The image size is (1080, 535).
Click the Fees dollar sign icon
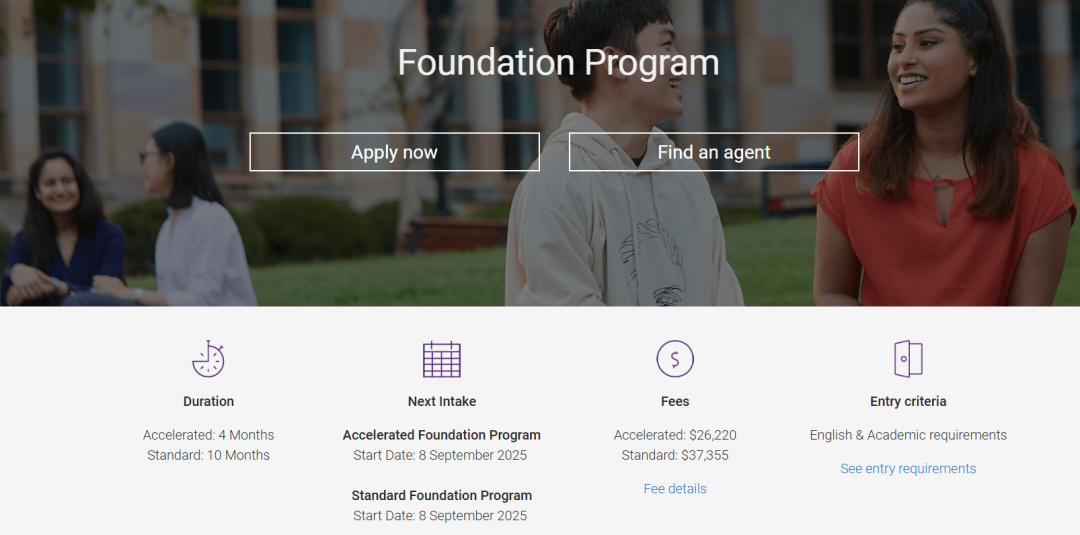[x=675, y=359]
